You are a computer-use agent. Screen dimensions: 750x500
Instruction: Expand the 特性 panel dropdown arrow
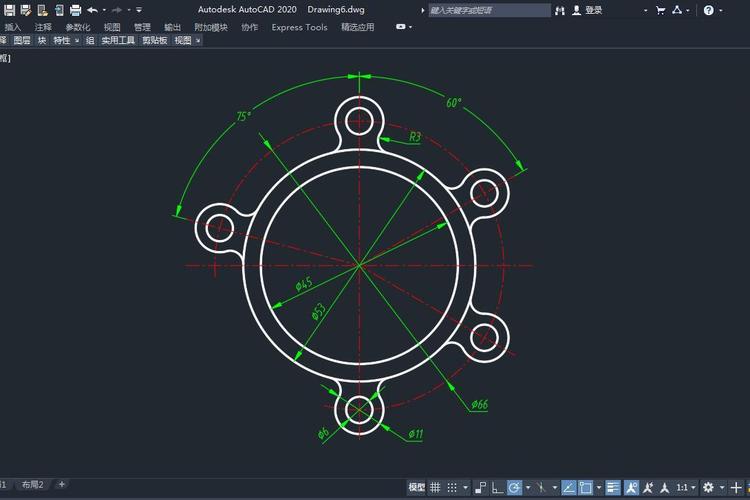(78, 41)
